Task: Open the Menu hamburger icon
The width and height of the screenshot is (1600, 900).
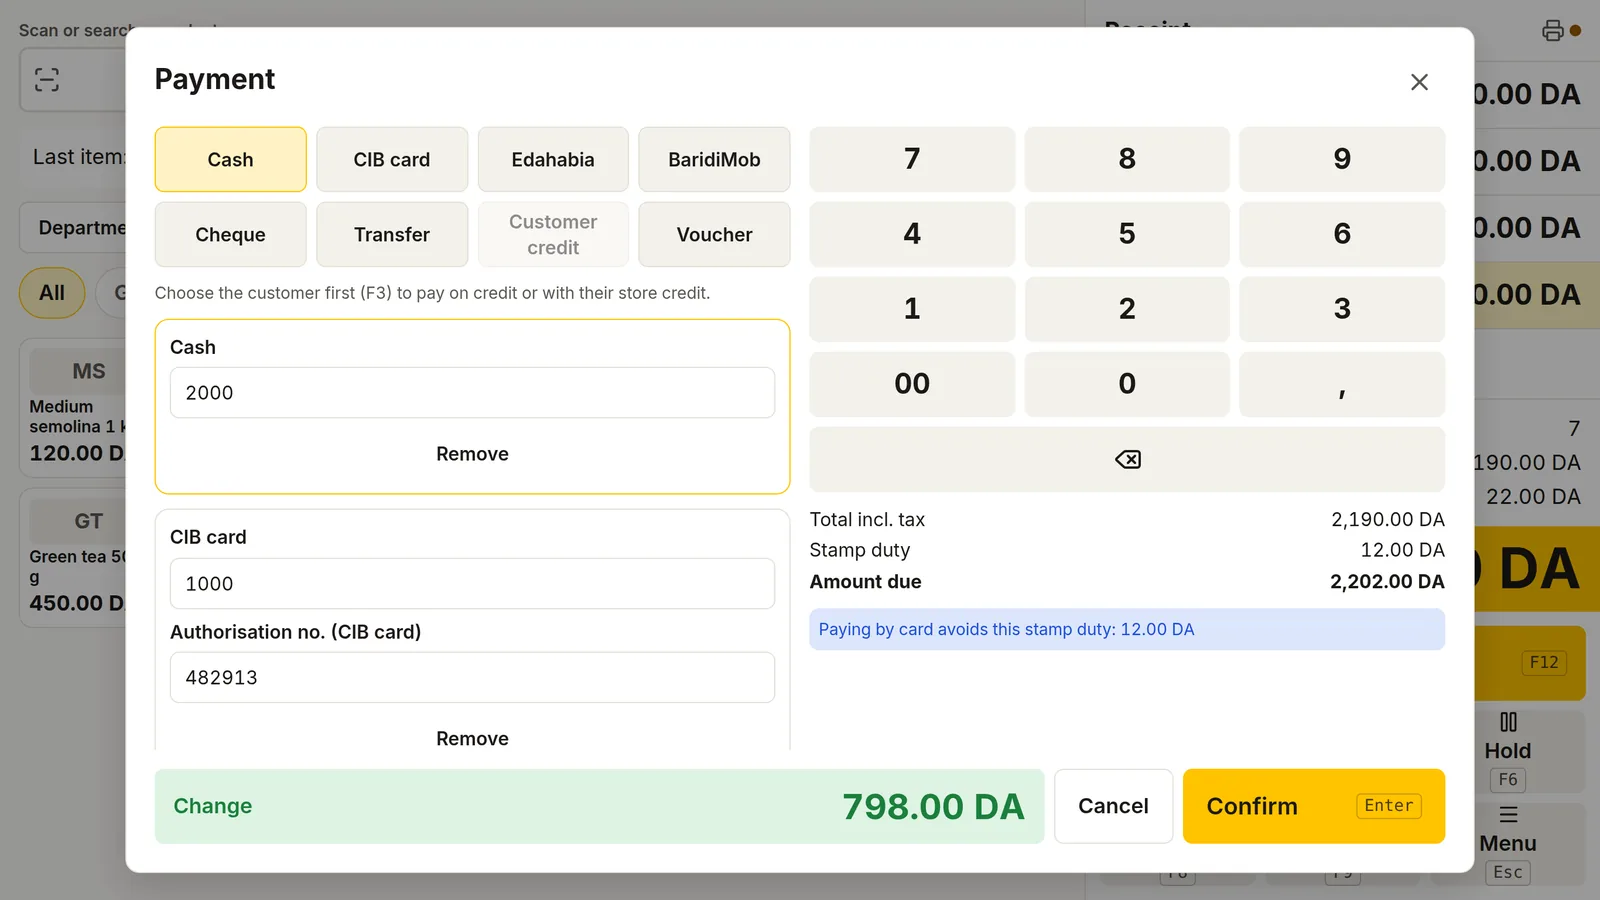Action: (x=1508, y=814)
